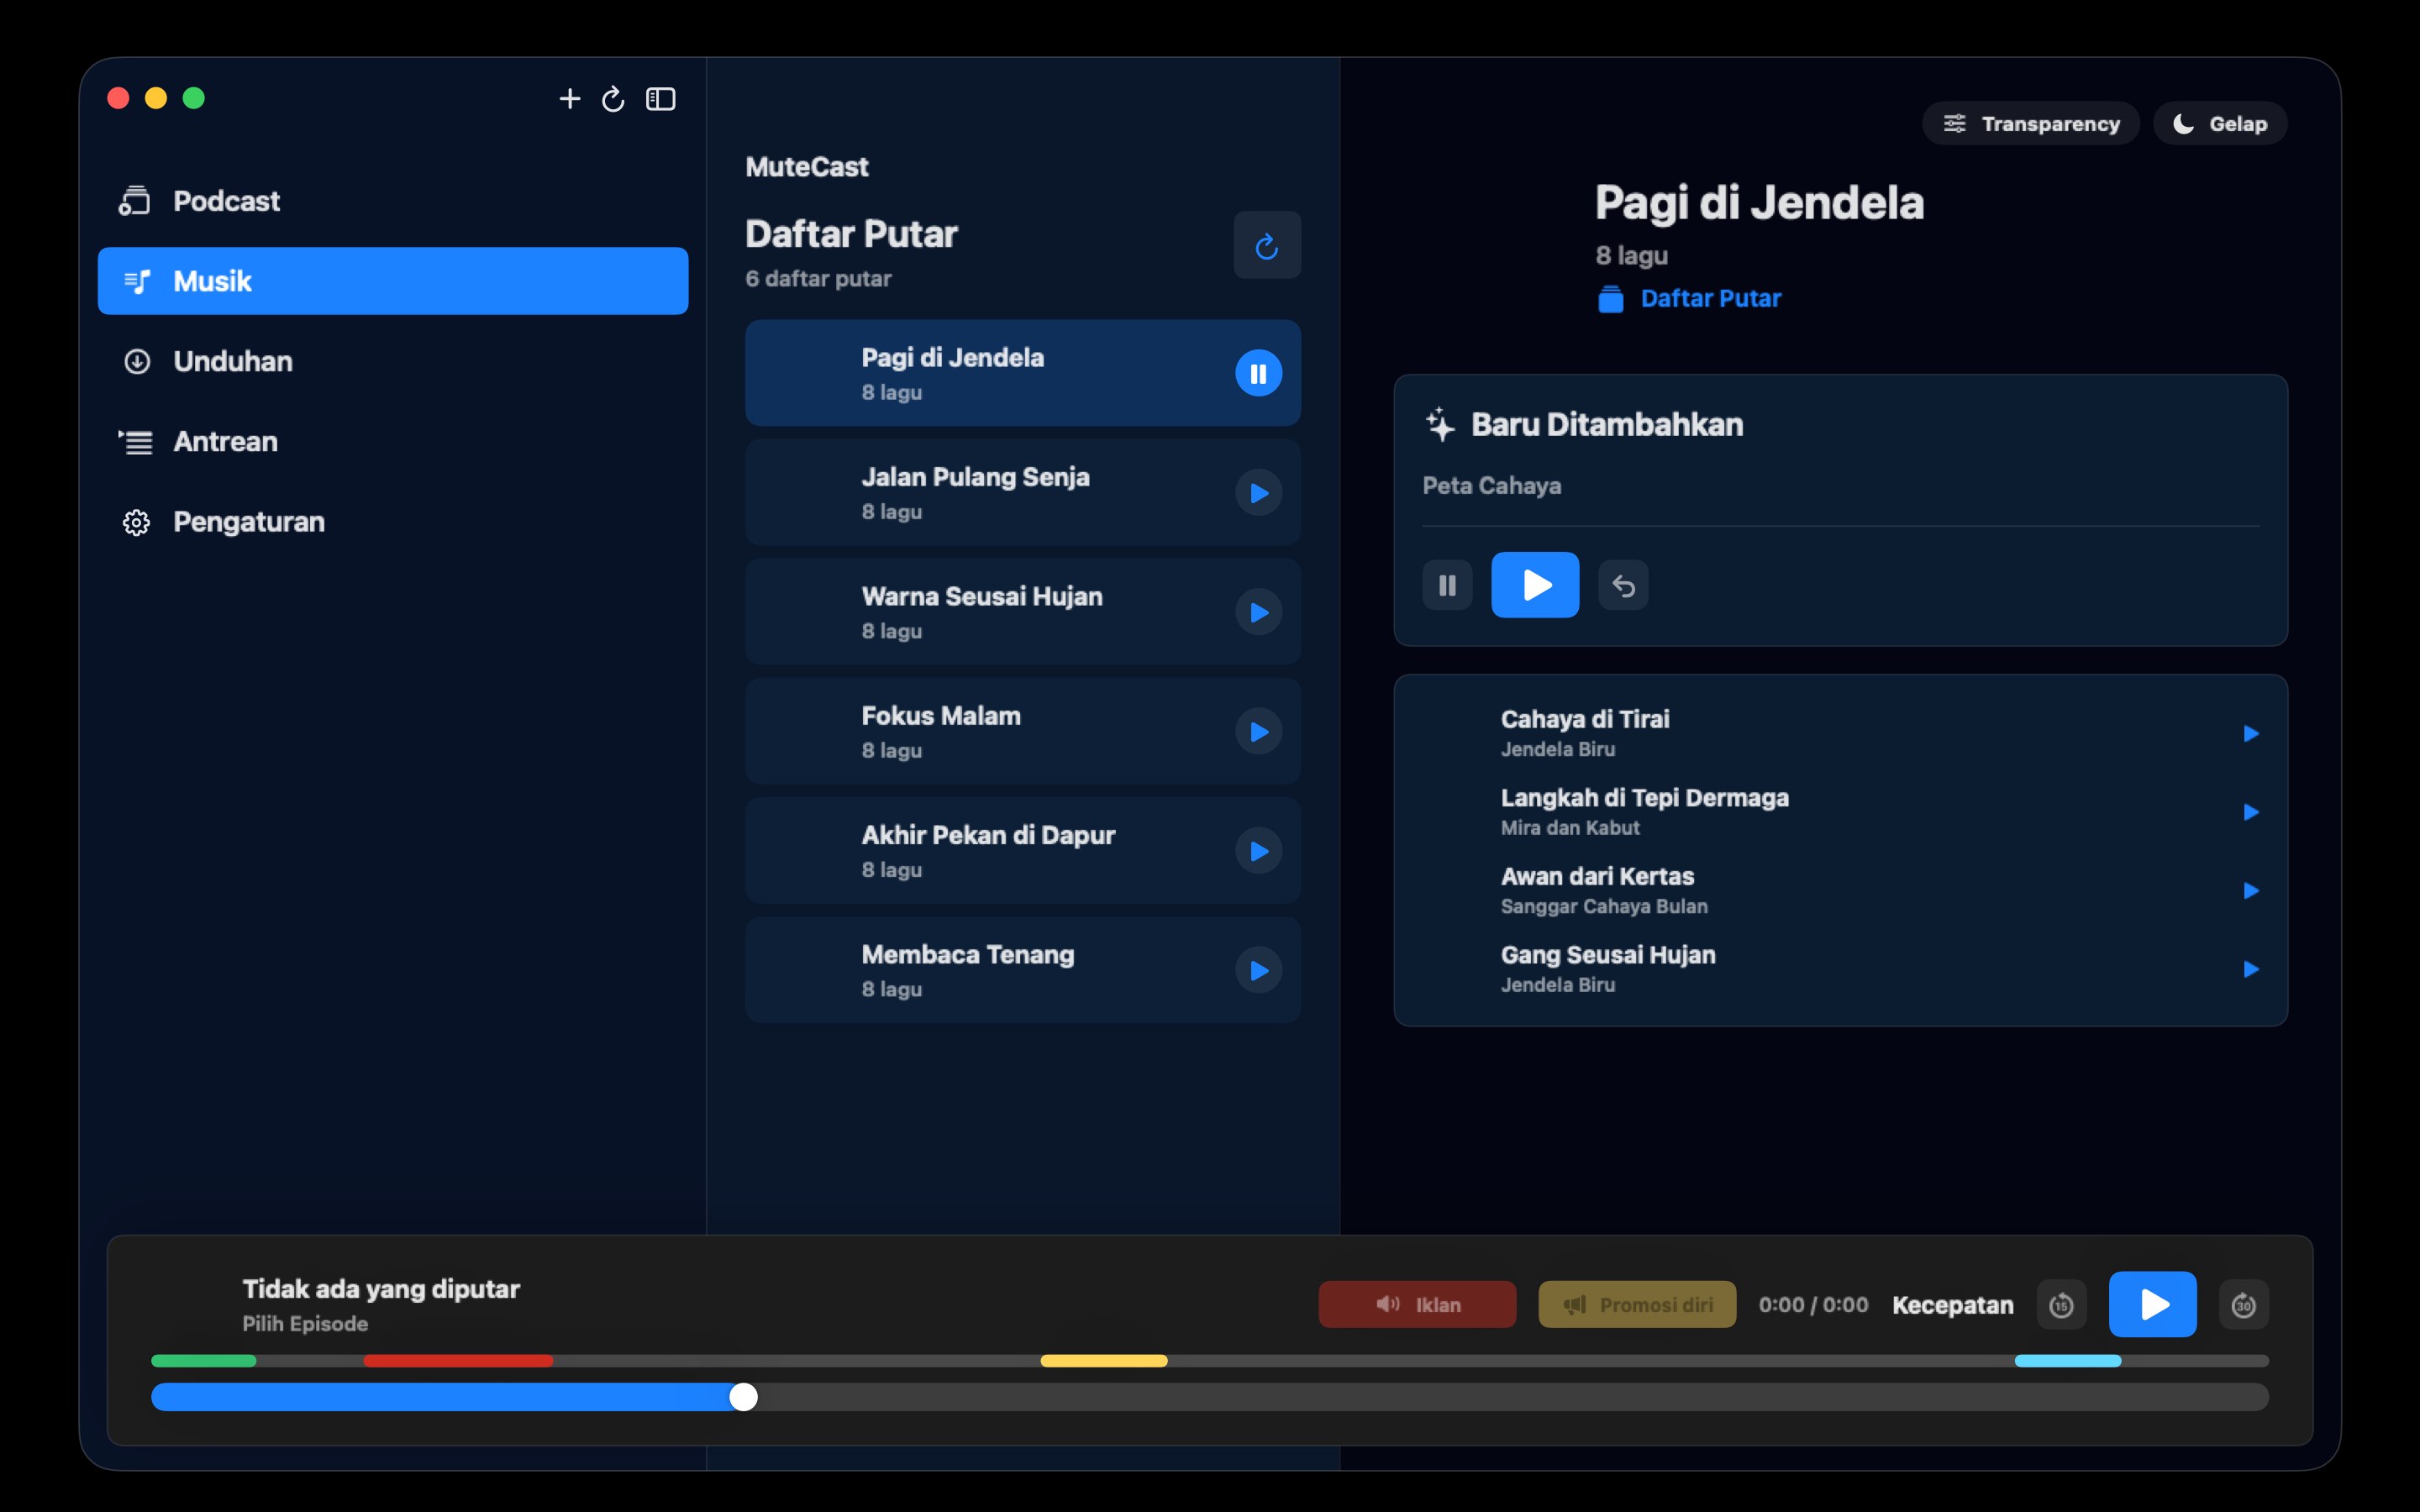Click the red segment on the marker bar

458,1361
